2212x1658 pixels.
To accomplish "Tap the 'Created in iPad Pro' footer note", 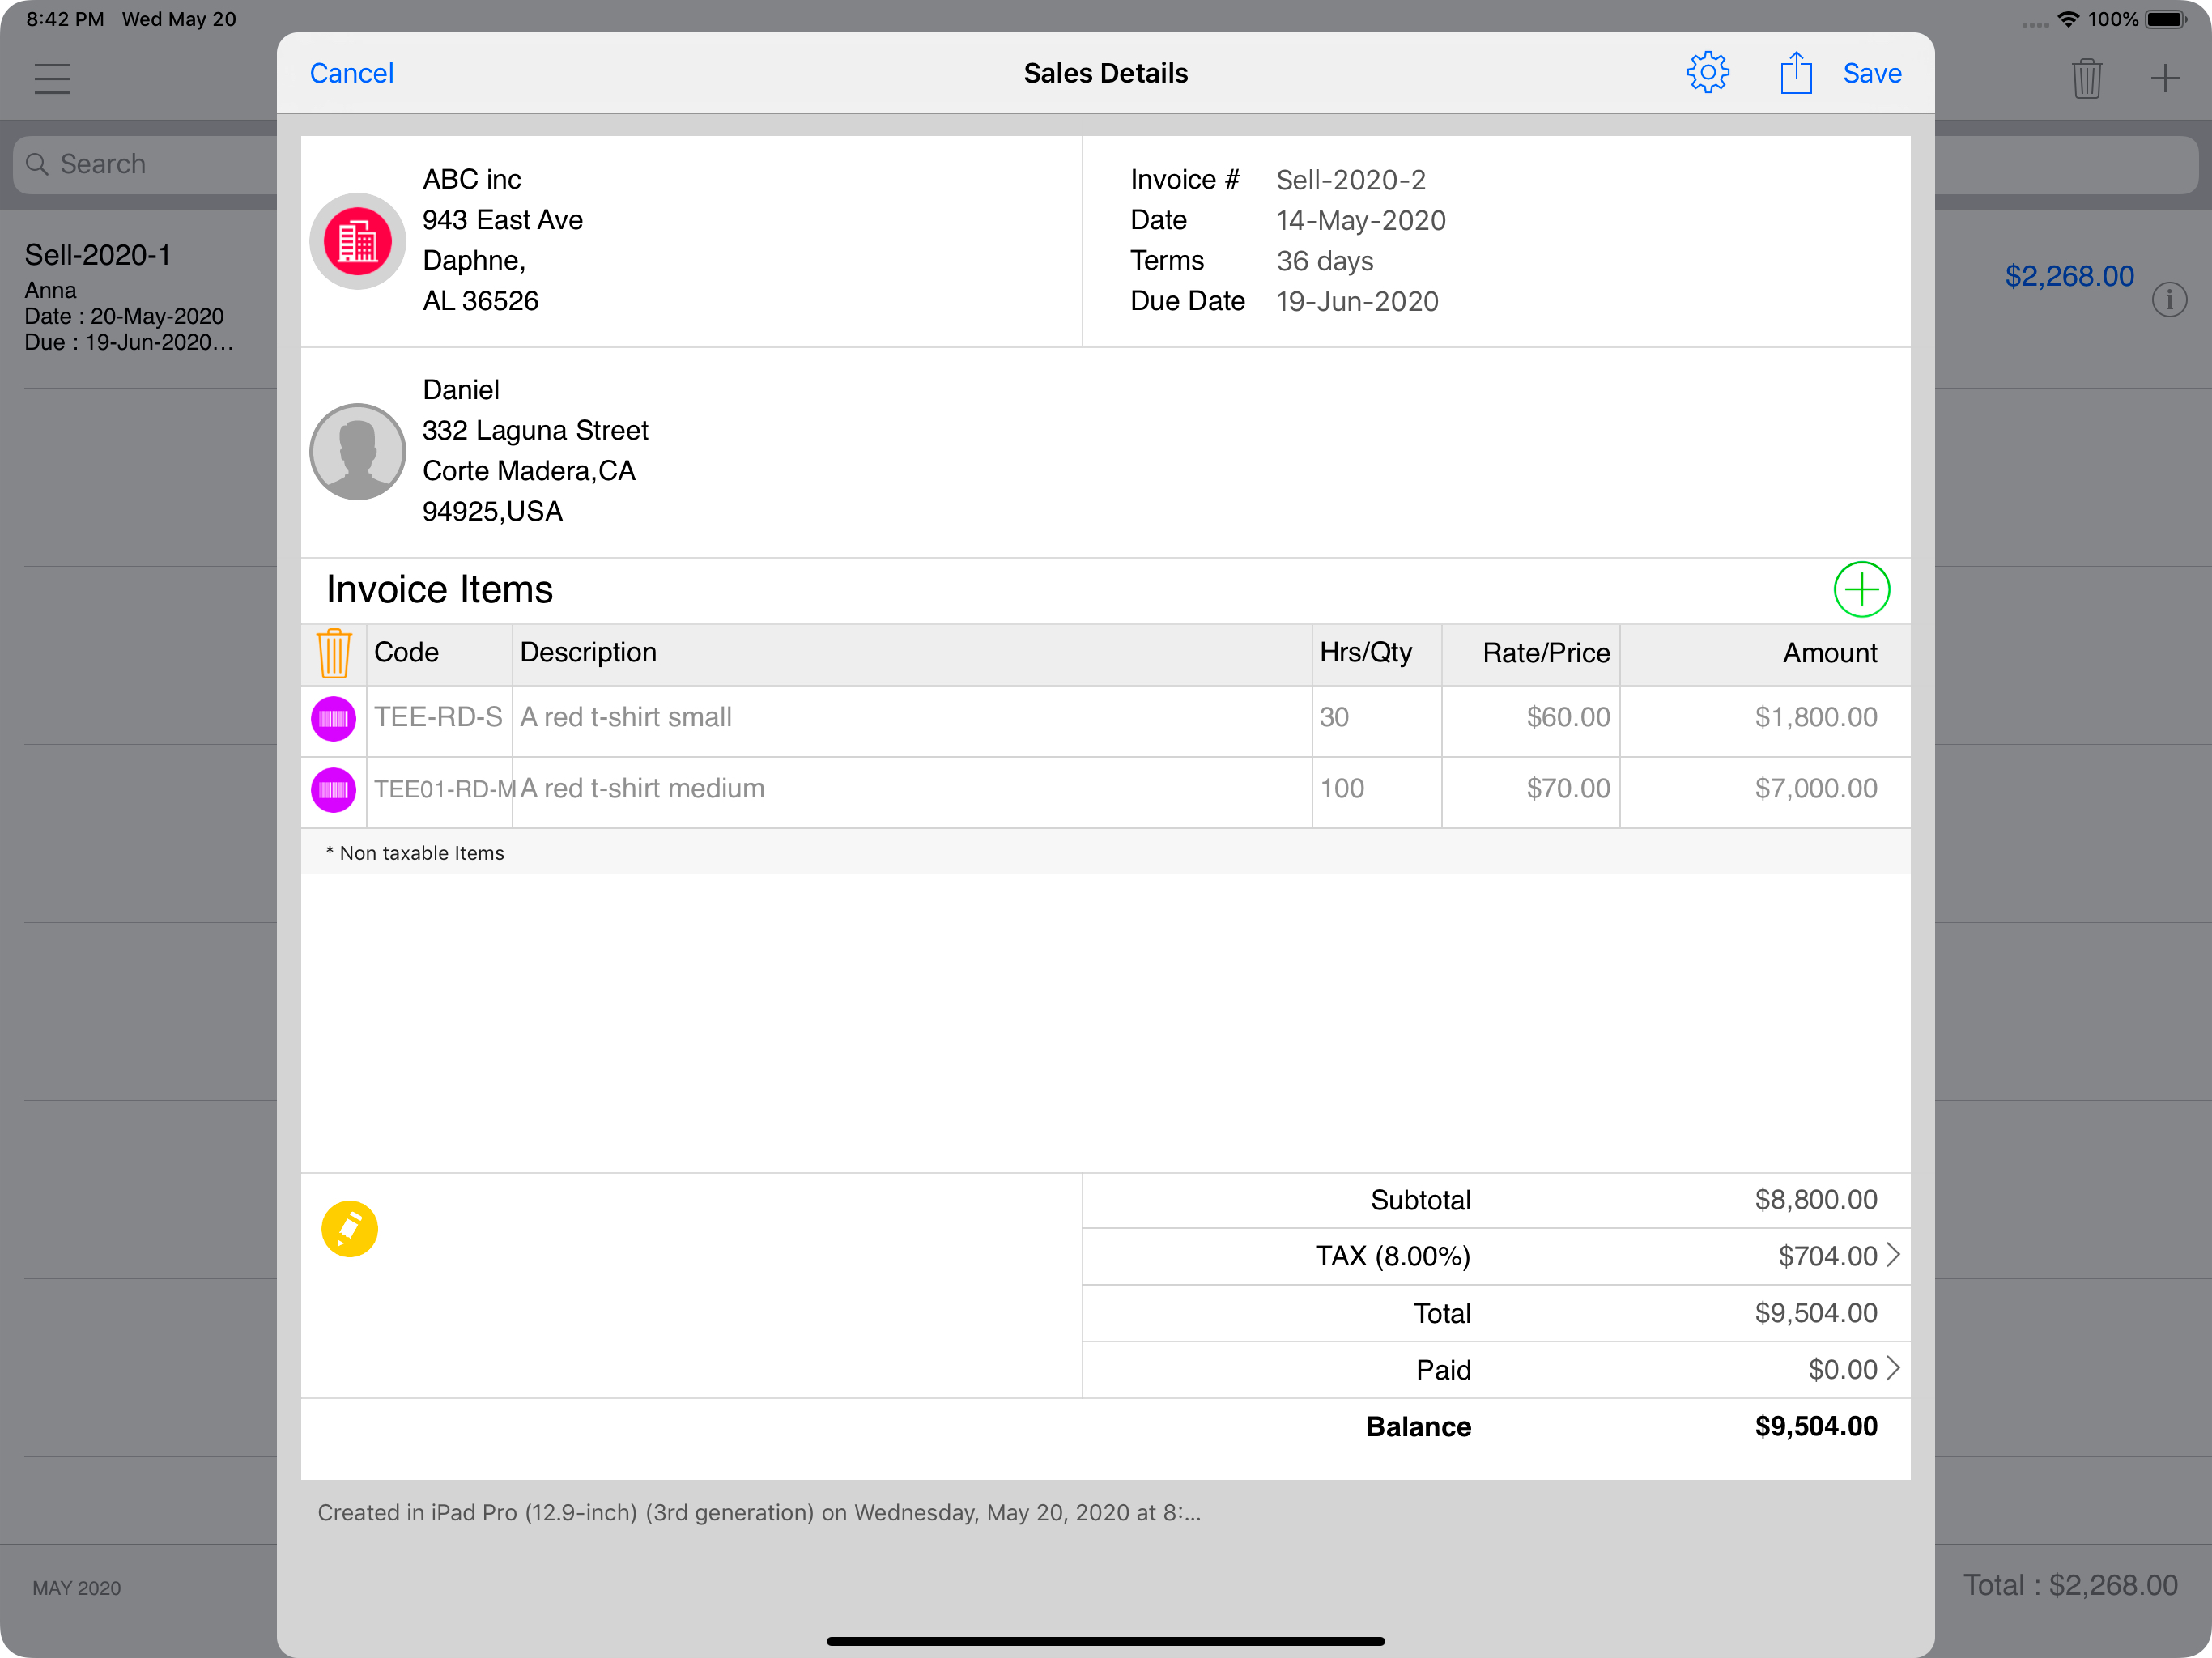I will pos(759,1513).
